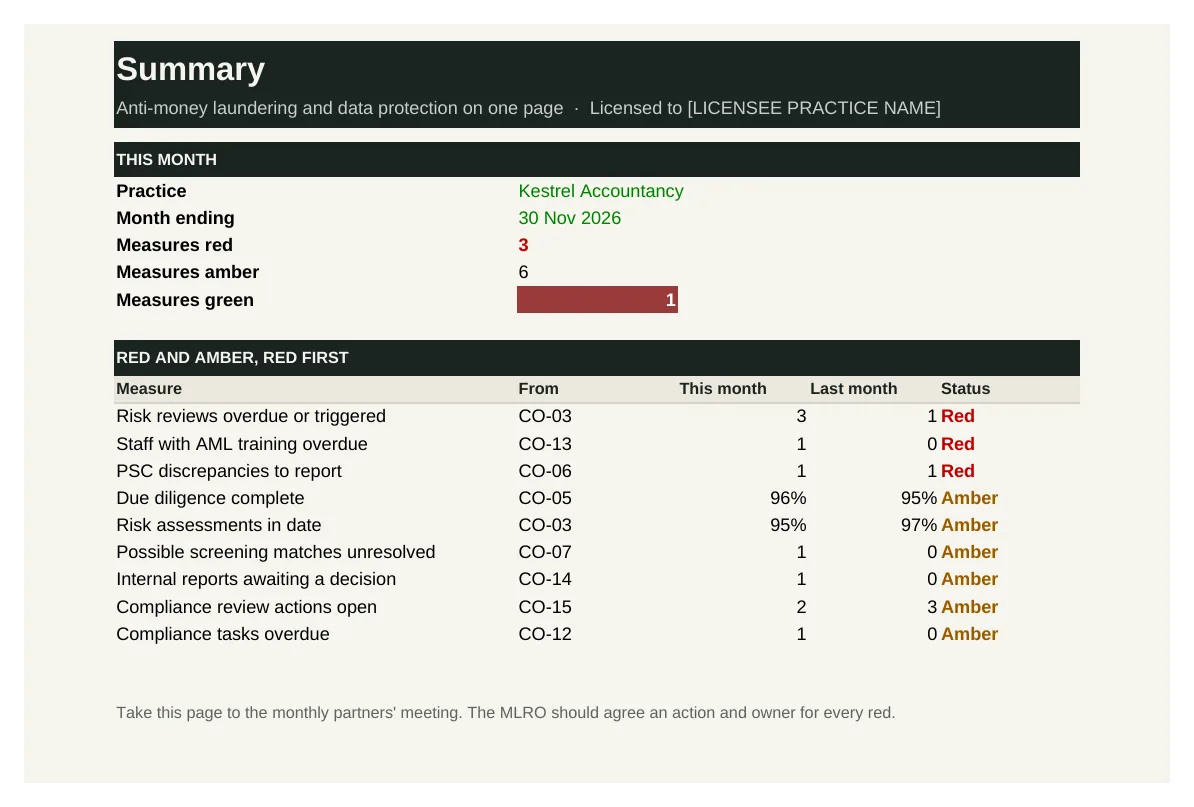Click the "Measures amber" label

187,273
